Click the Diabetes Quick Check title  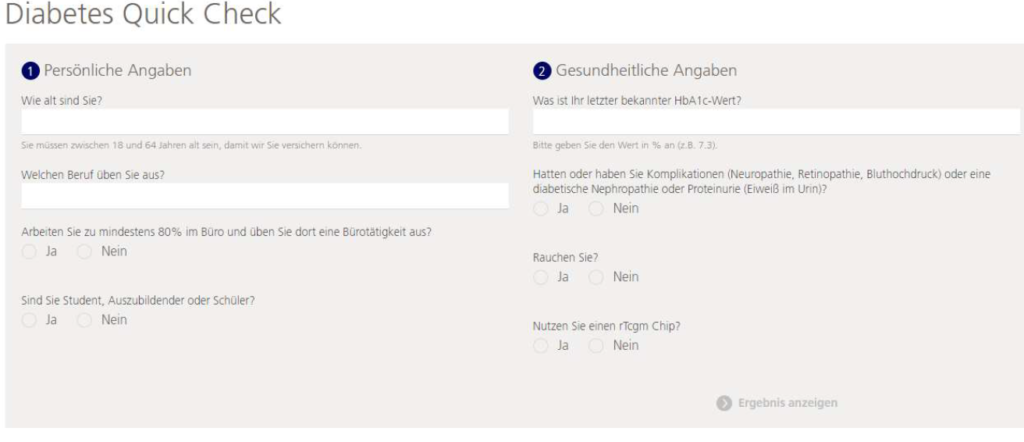click(x=143, y=14)
